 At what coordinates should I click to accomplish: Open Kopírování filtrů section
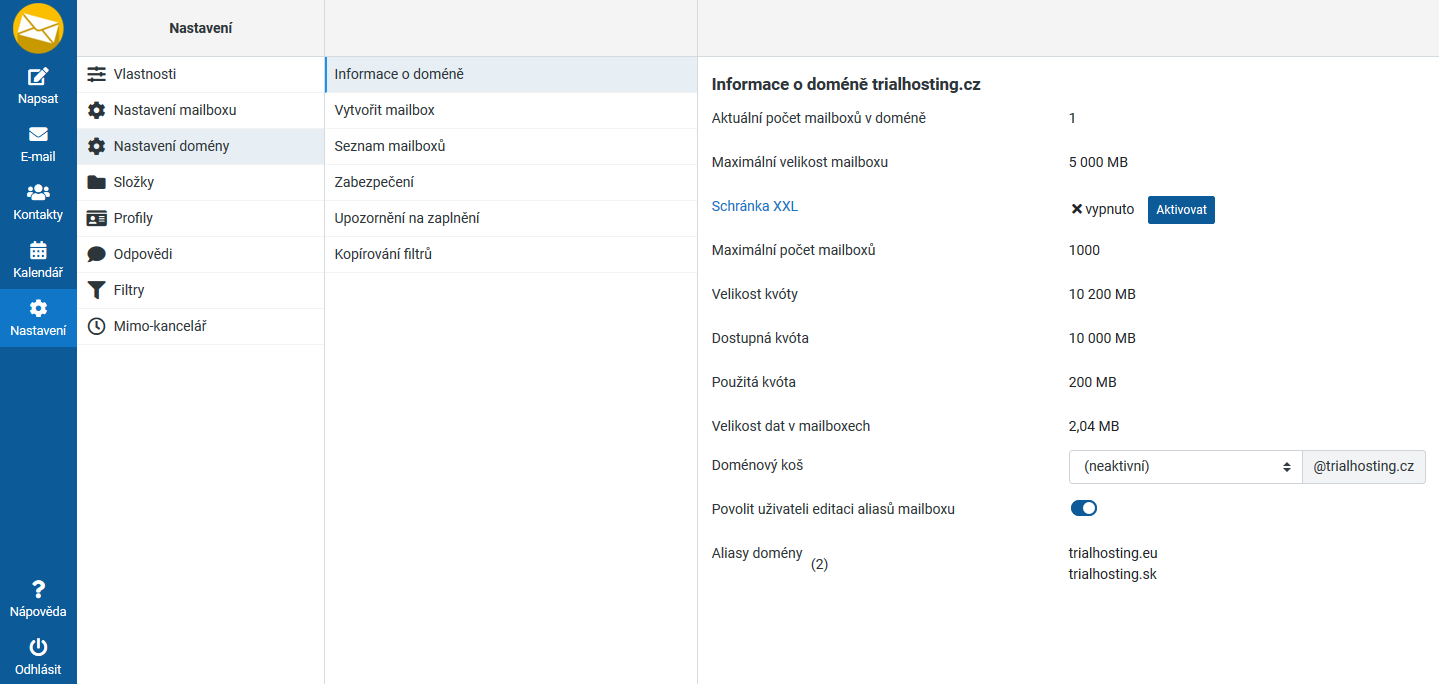pos(383,254)
